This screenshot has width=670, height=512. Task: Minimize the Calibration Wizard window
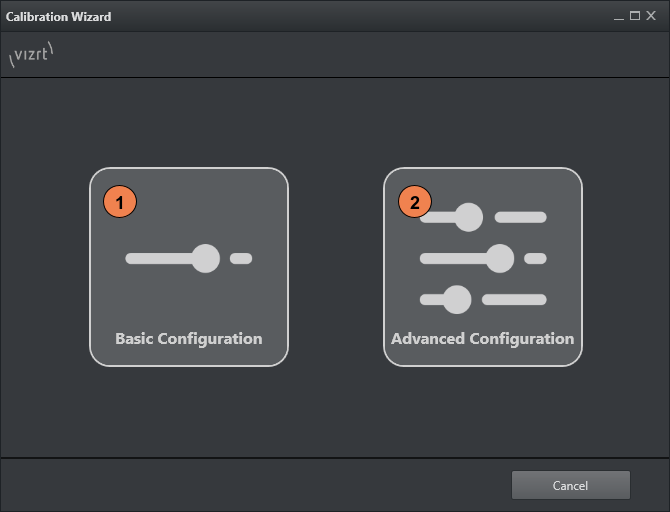619,17
